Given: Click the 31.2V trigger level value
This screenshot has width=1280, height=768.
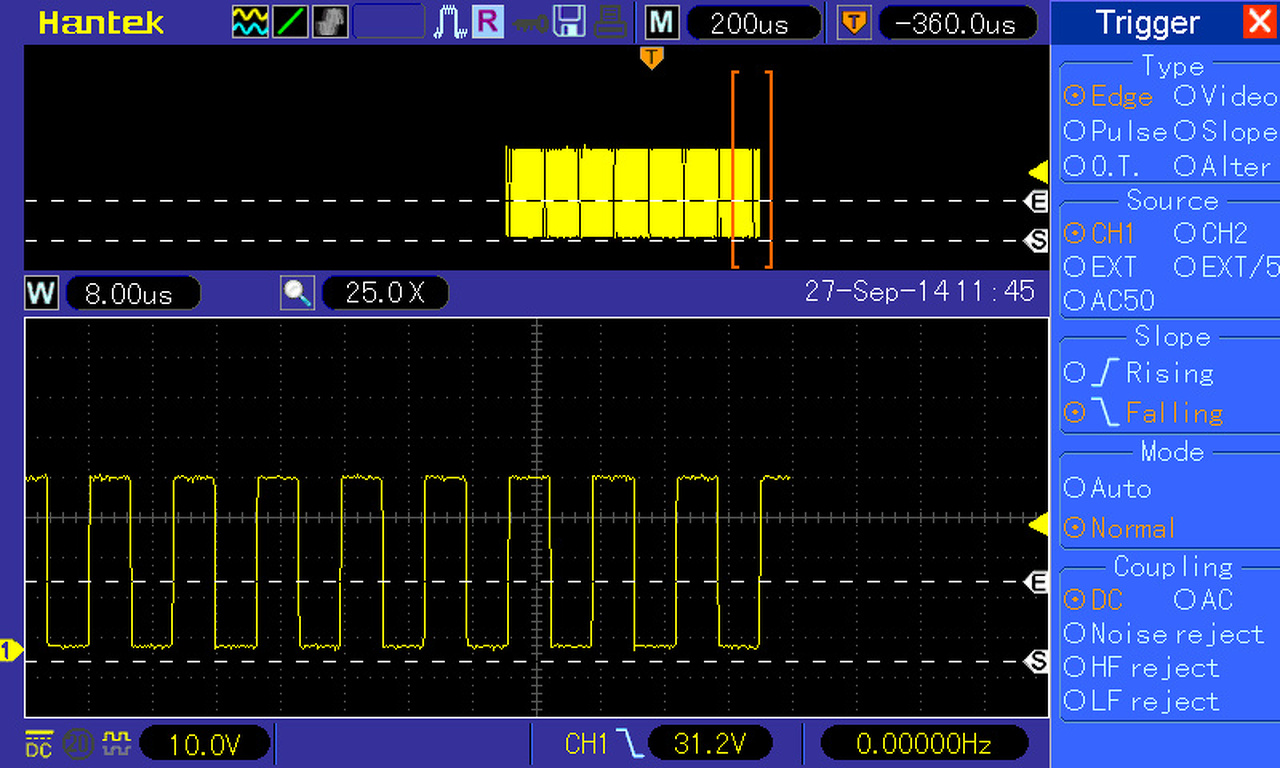Looking at the screenshot, I should [710, 743].
